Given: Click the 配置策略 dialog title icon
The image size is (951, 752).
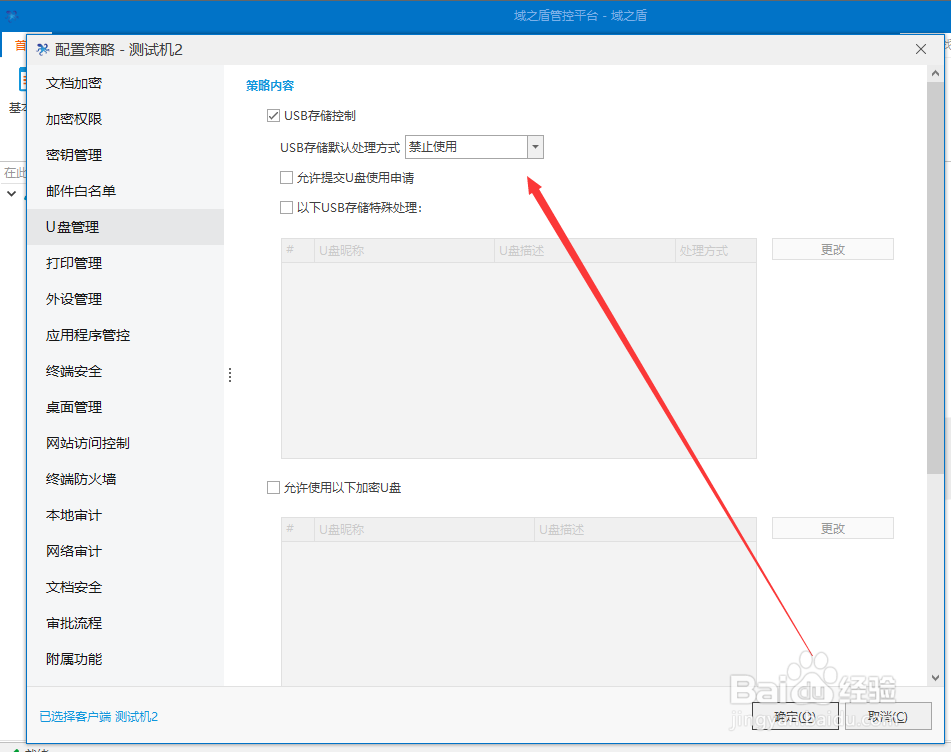Looking at the screenshot, I should point(42,50).
